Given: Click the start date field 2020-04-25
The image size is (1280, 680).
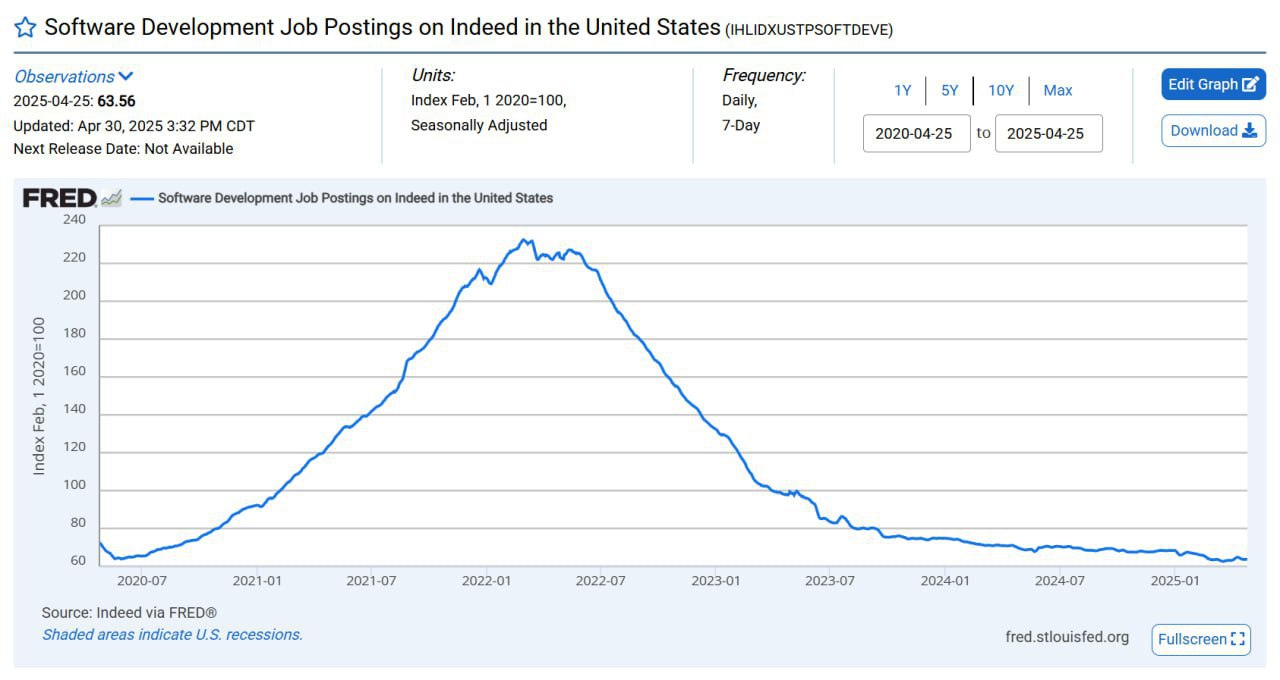Looking at the screenshot, I should pyautogui.click(x=917, y=133).
